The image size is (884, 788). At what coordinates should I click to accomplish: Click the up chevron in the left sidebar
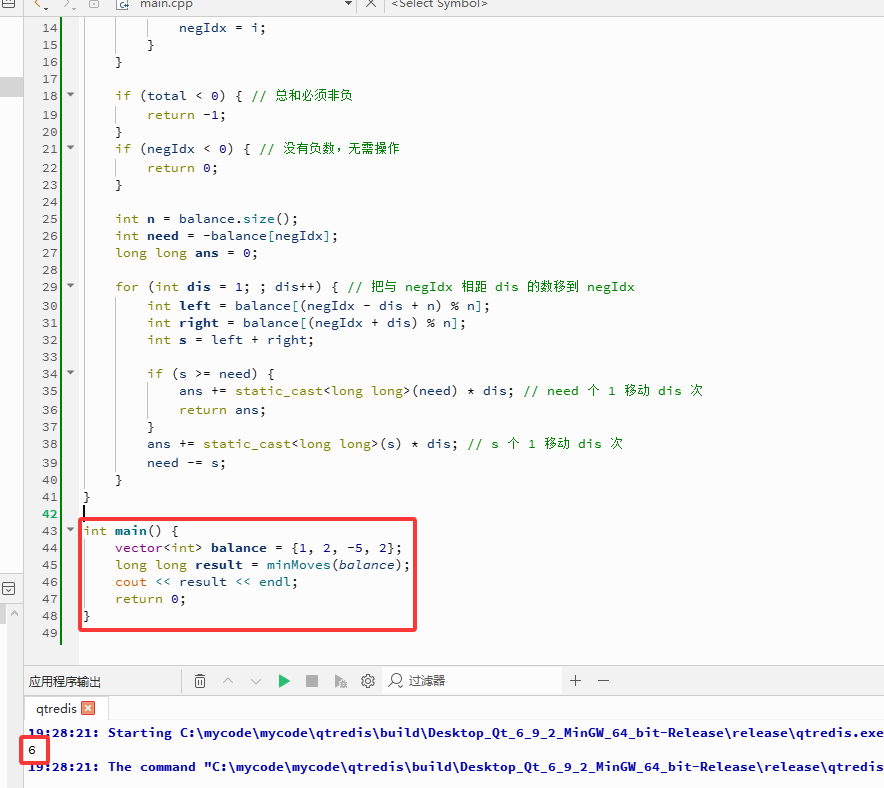(15, 613)
